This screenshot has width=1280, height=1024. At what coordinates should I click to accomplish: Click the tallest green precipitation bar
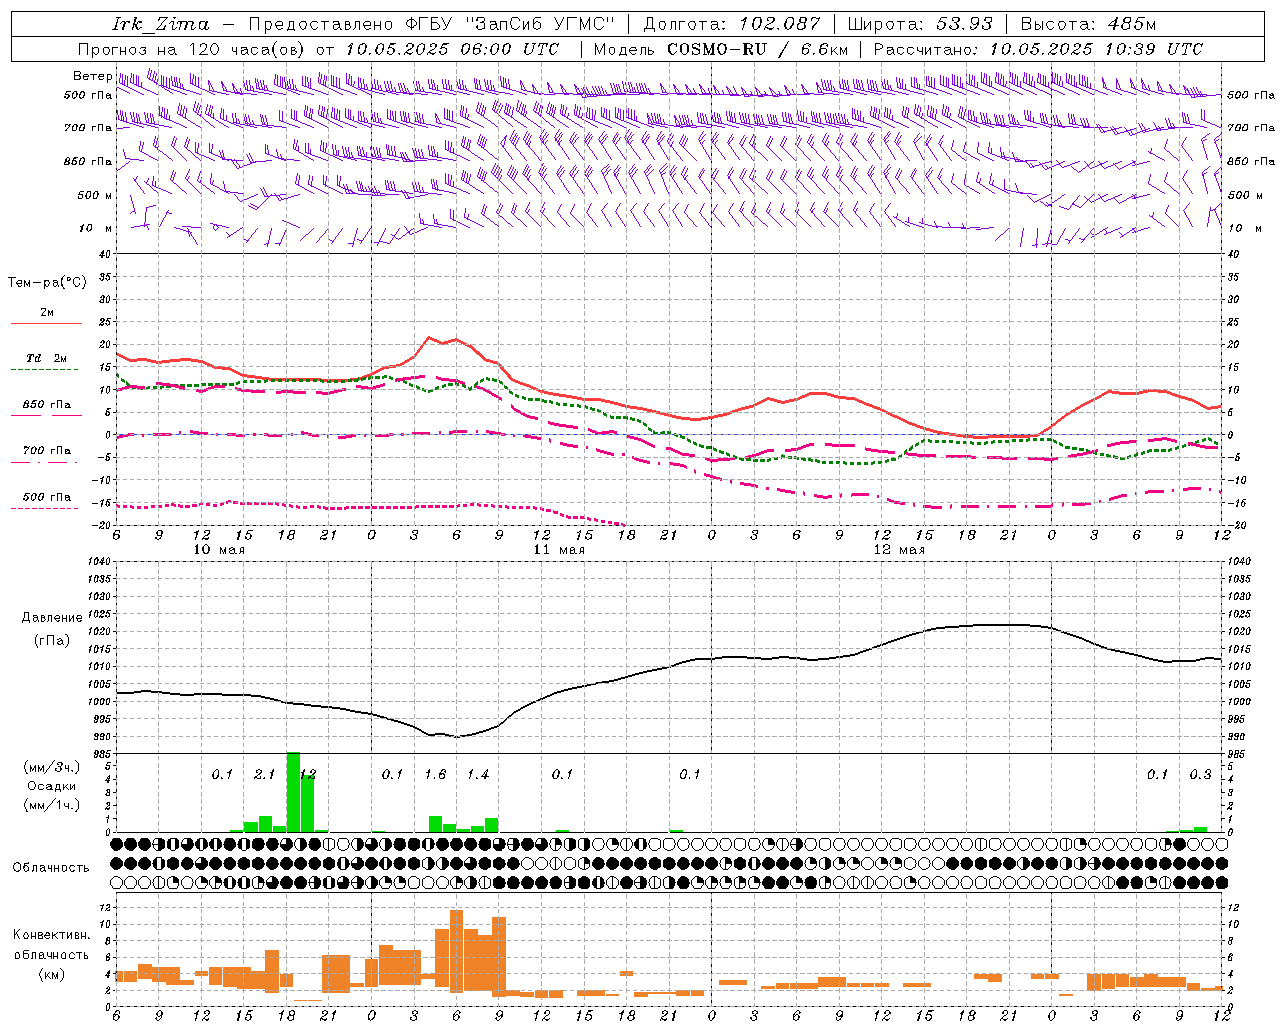(x=293, y=792)
